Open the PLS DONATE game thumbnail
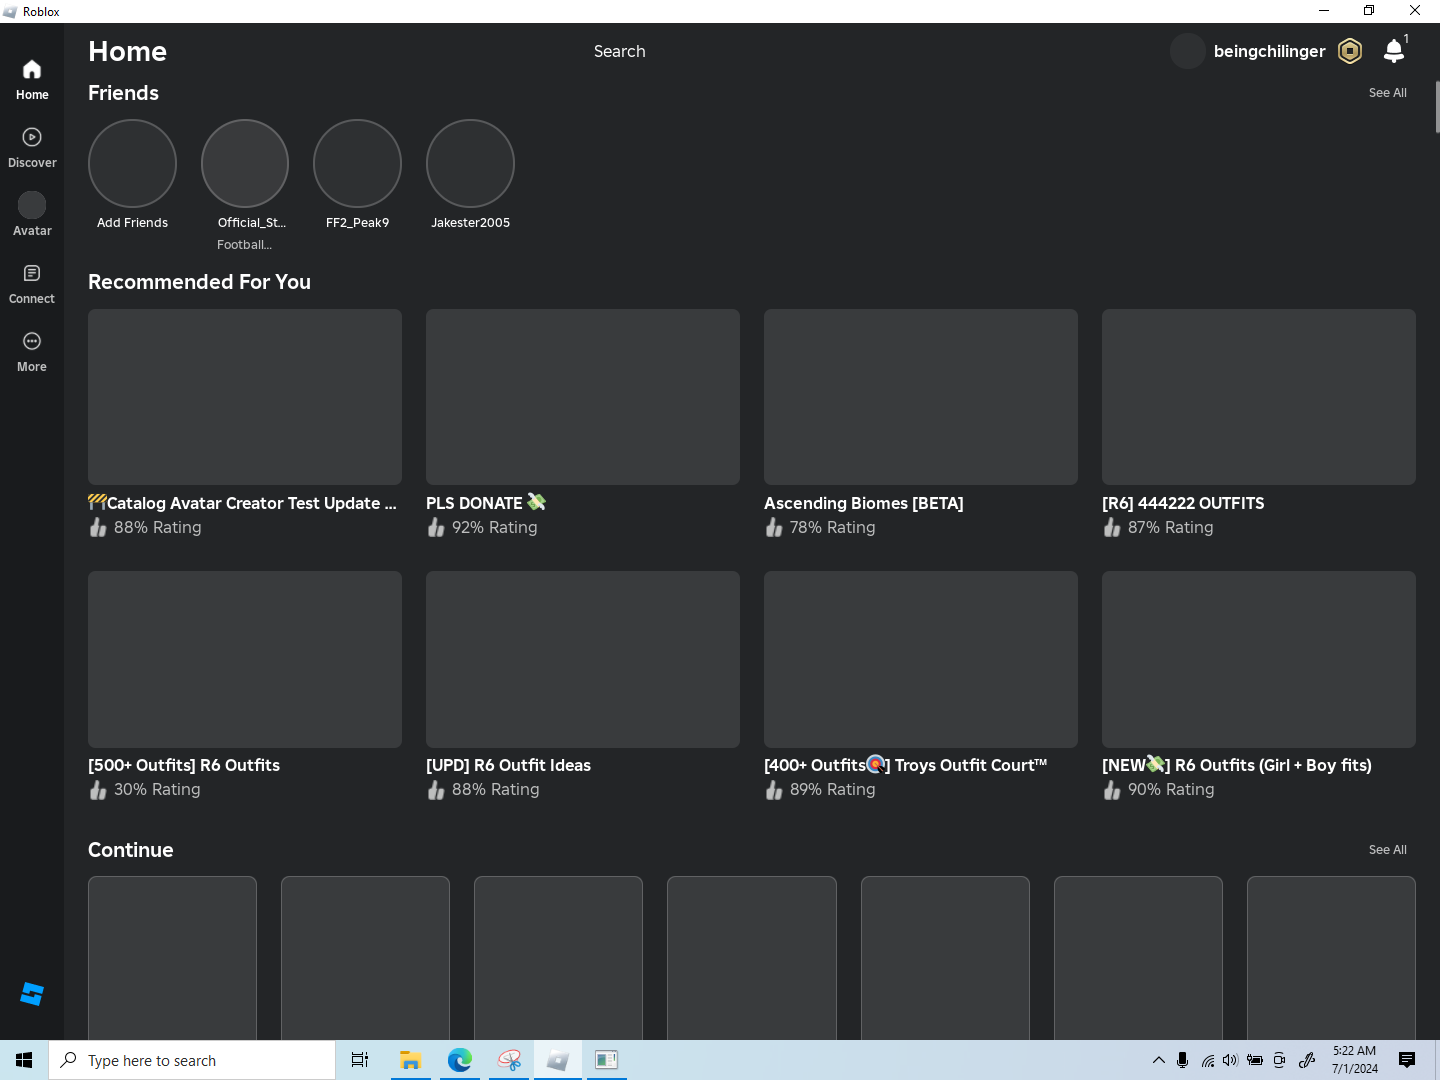Viewport: 1440px width, 1080px height. coord(583,397)
